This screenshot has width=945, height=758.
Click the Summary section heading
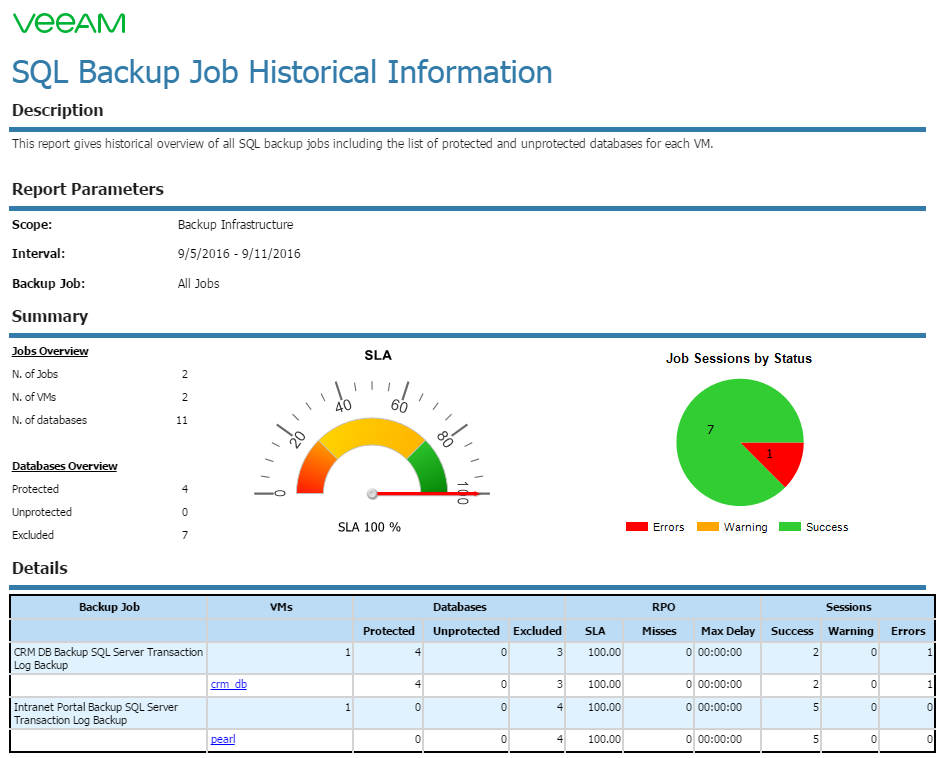(x=49, y=316)
